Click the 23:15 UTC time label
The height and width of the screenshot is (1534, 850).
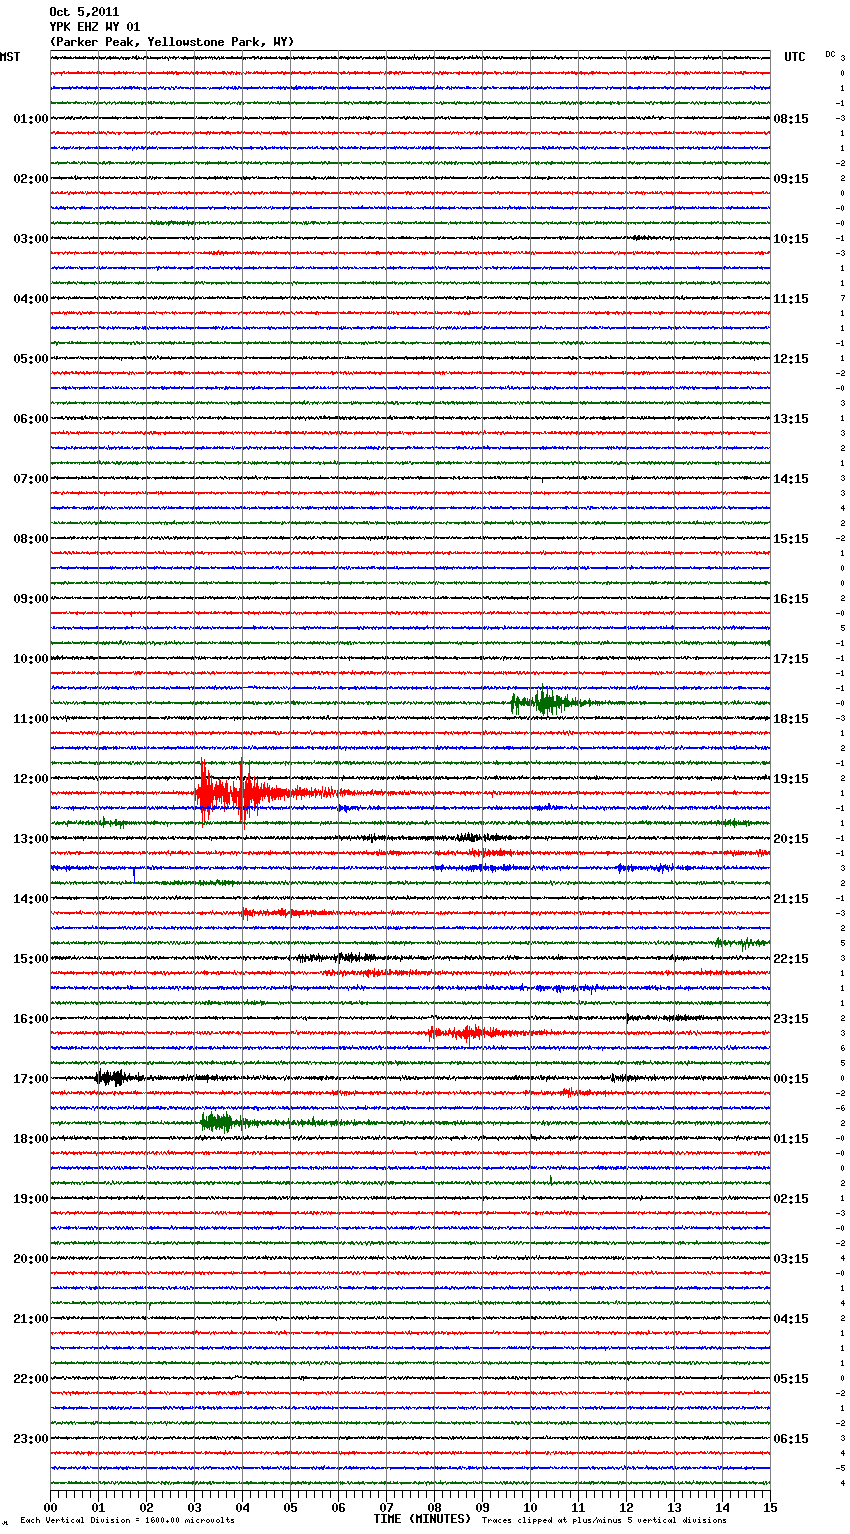click(791, 1019)
